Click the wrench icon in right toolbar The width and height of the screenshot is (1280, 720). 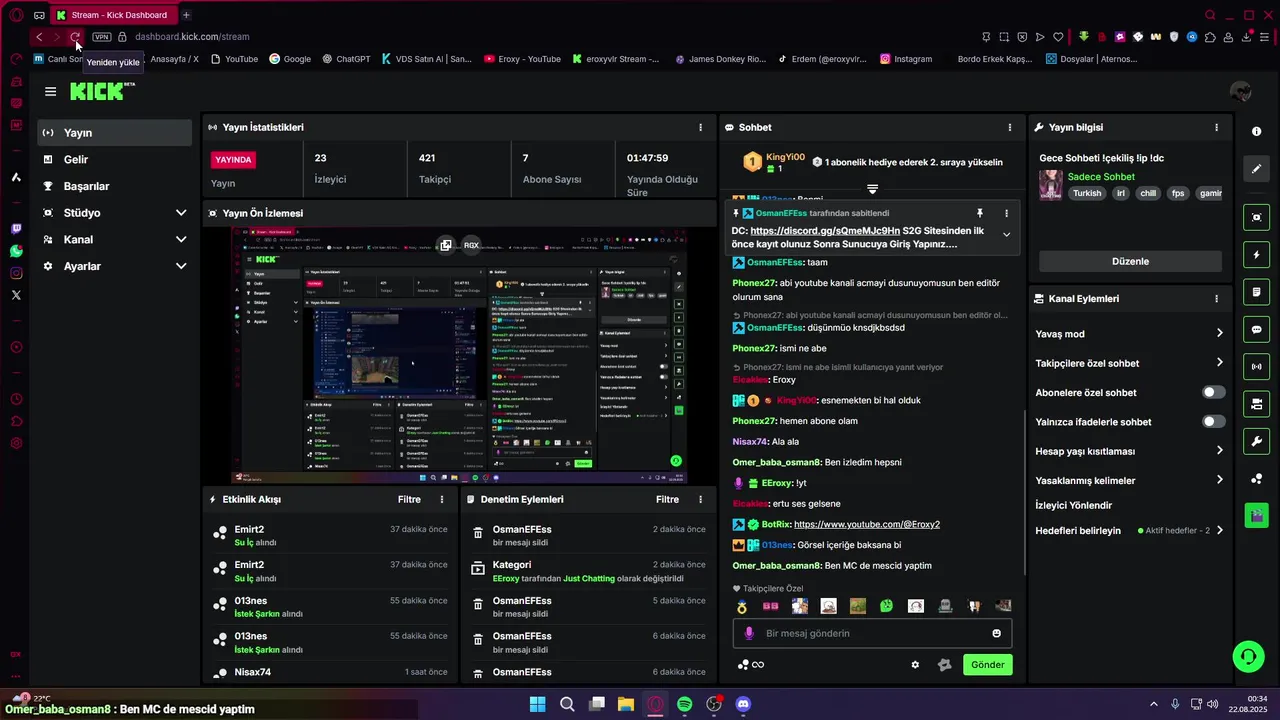pyautogui.click(x=1257, y=441)
